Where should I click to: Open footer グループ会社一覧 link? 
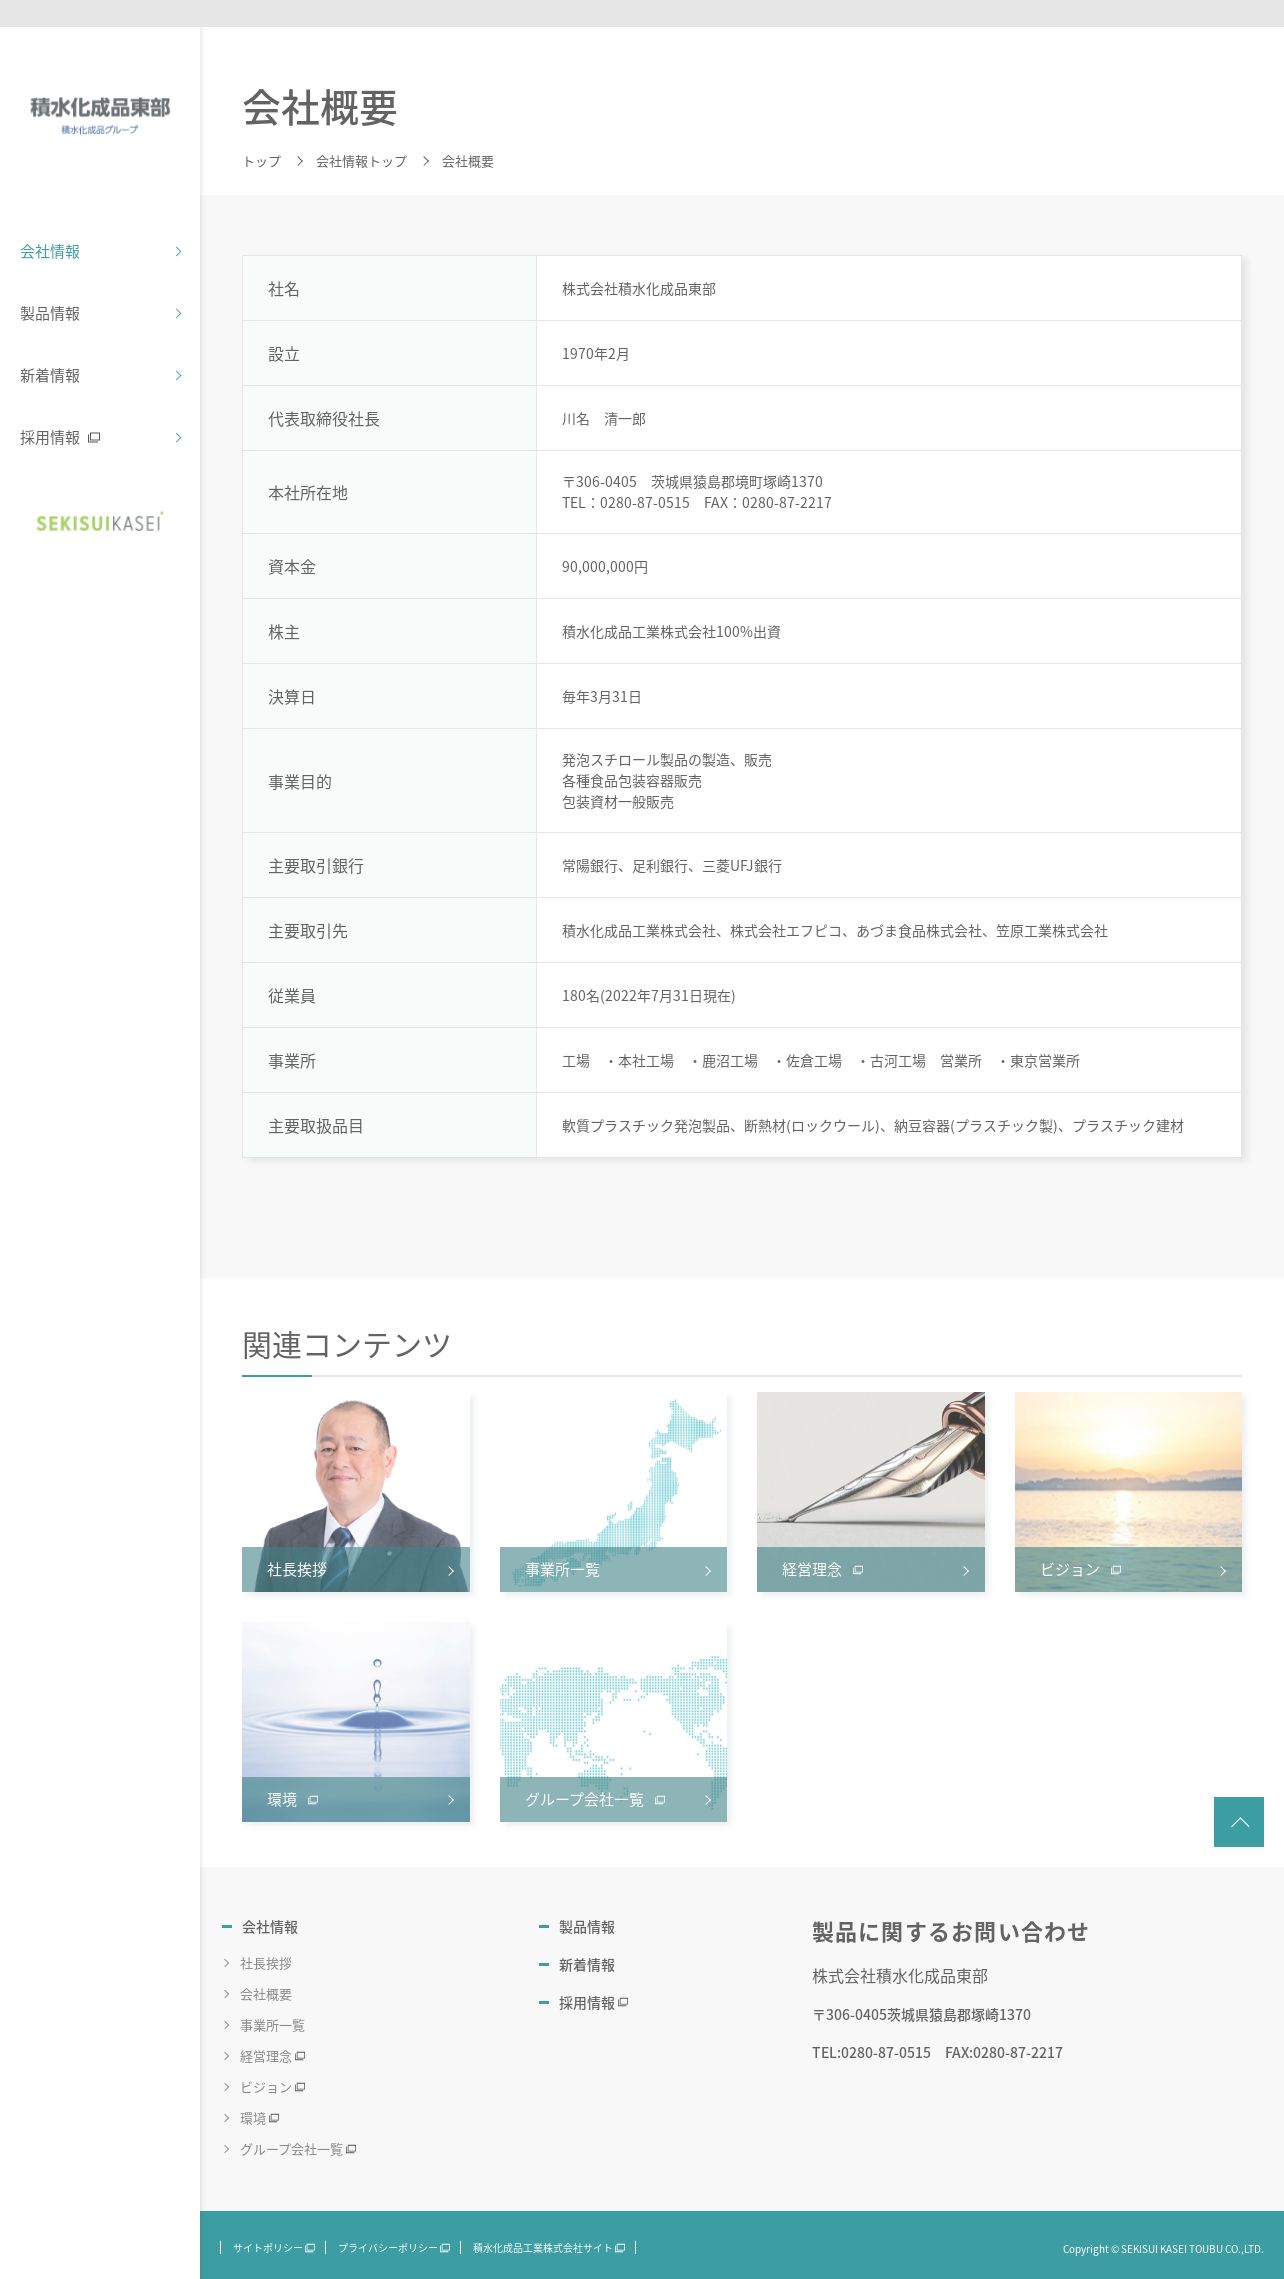click(x=291, y=2150)
